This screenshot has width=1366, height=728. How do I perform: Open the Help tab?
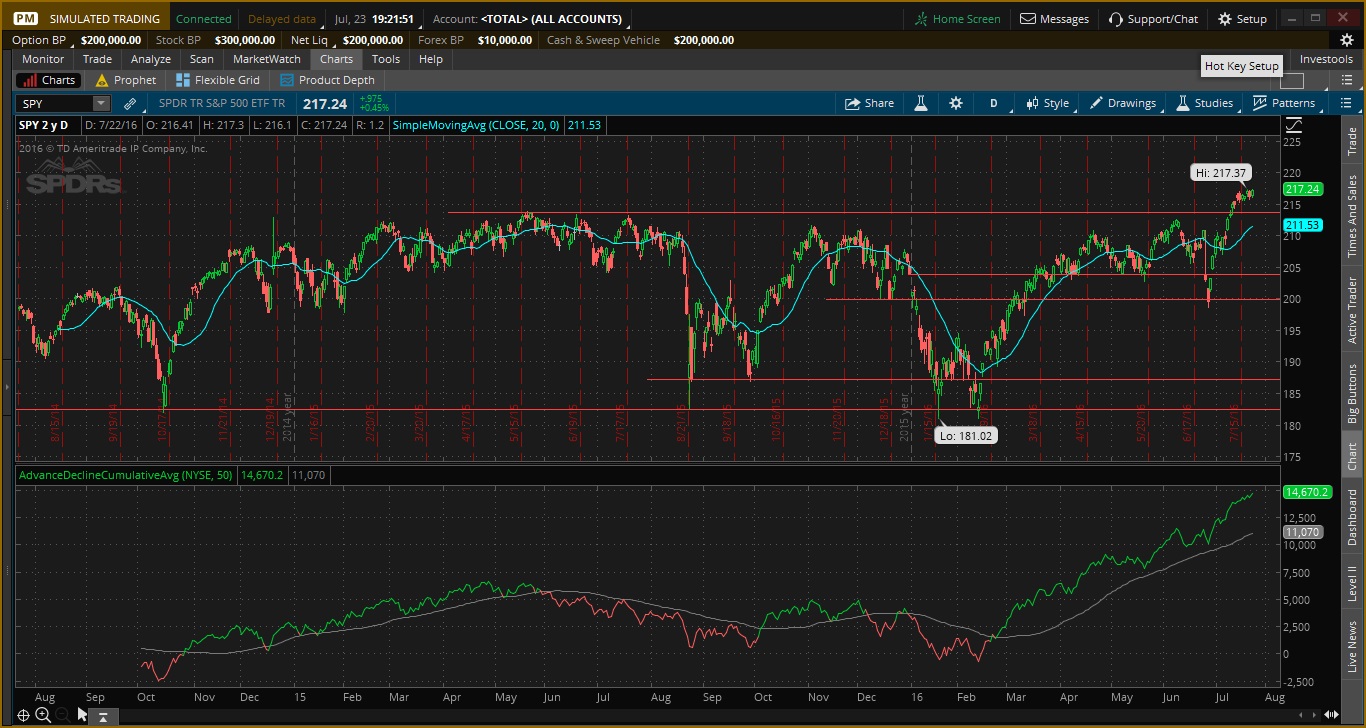431,59
